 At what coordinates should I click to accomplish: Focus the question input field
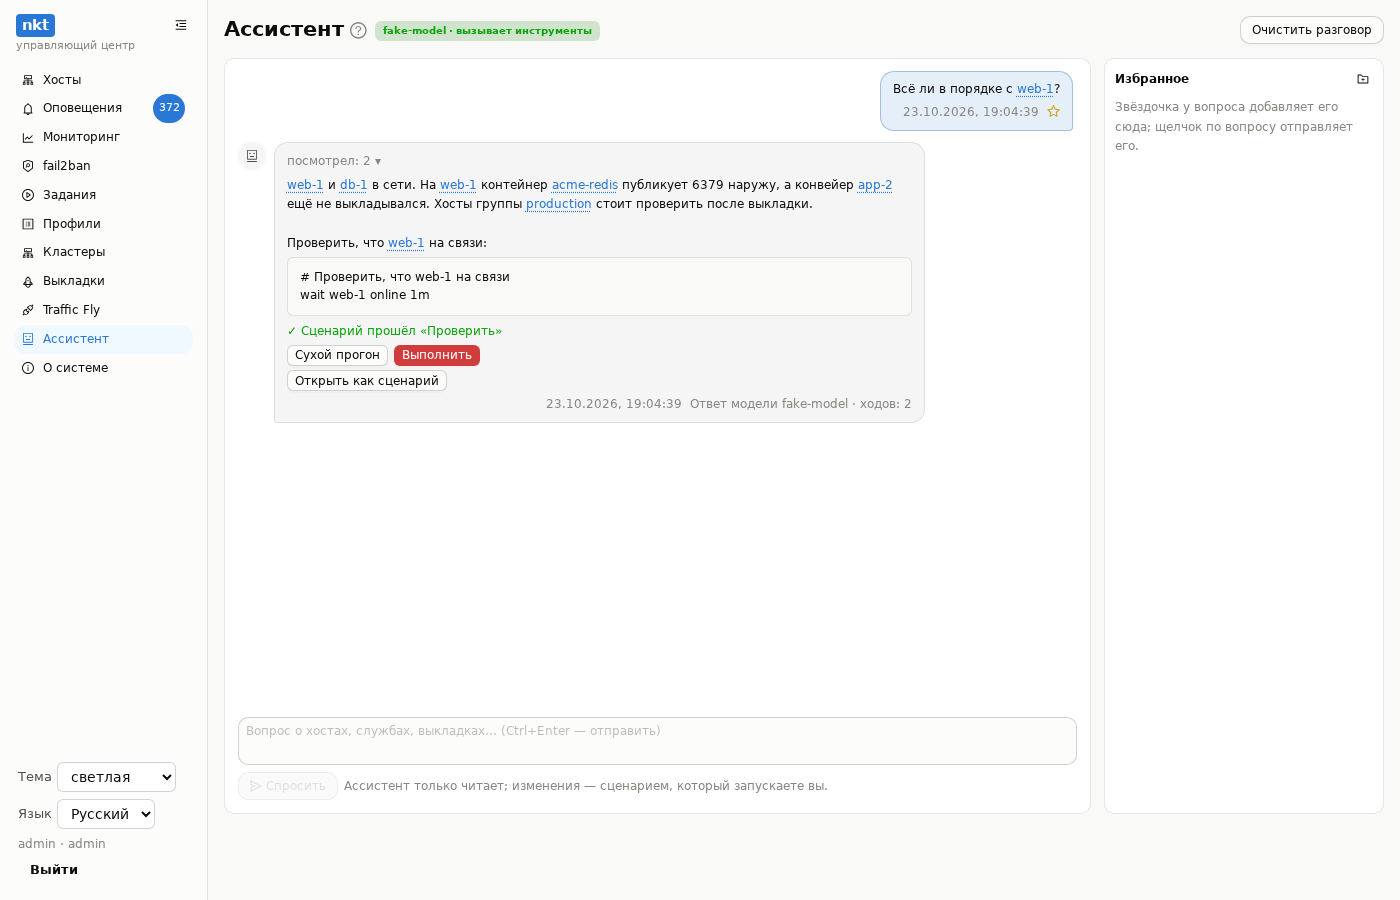[657, 741]
